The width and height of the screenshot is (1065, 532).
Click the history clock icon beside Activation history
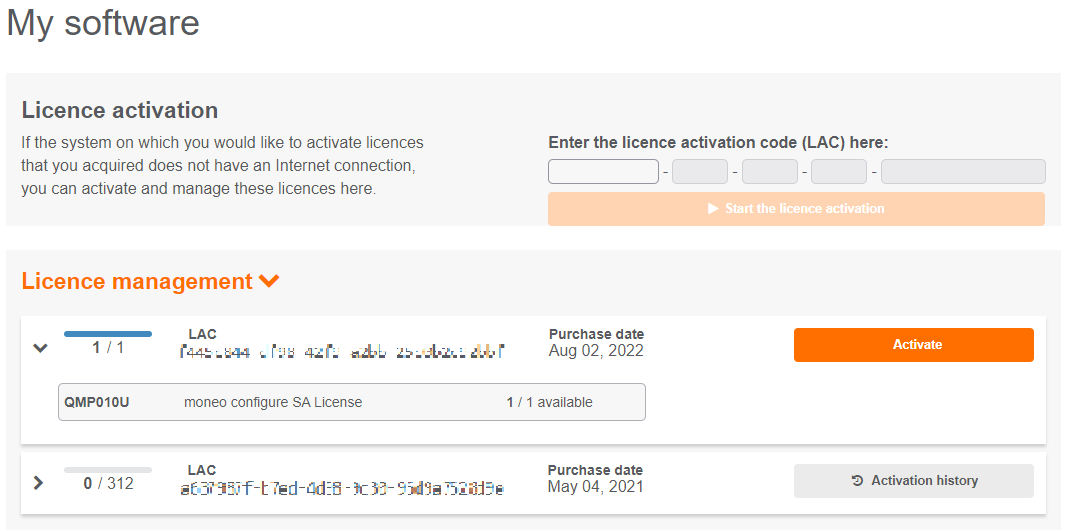(x=857, y=481)
